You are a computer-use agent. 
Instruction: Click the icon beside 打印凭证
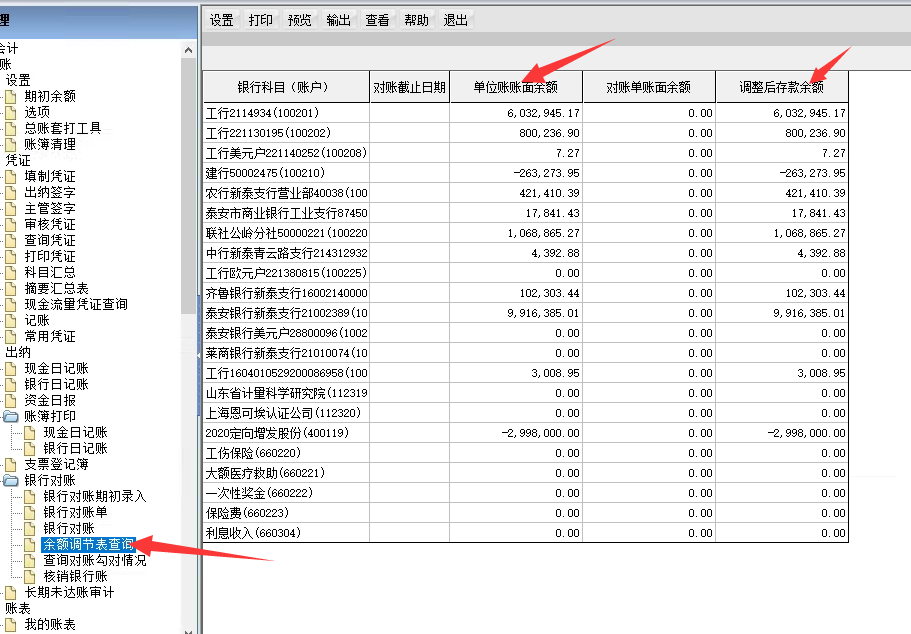(10, 256)
